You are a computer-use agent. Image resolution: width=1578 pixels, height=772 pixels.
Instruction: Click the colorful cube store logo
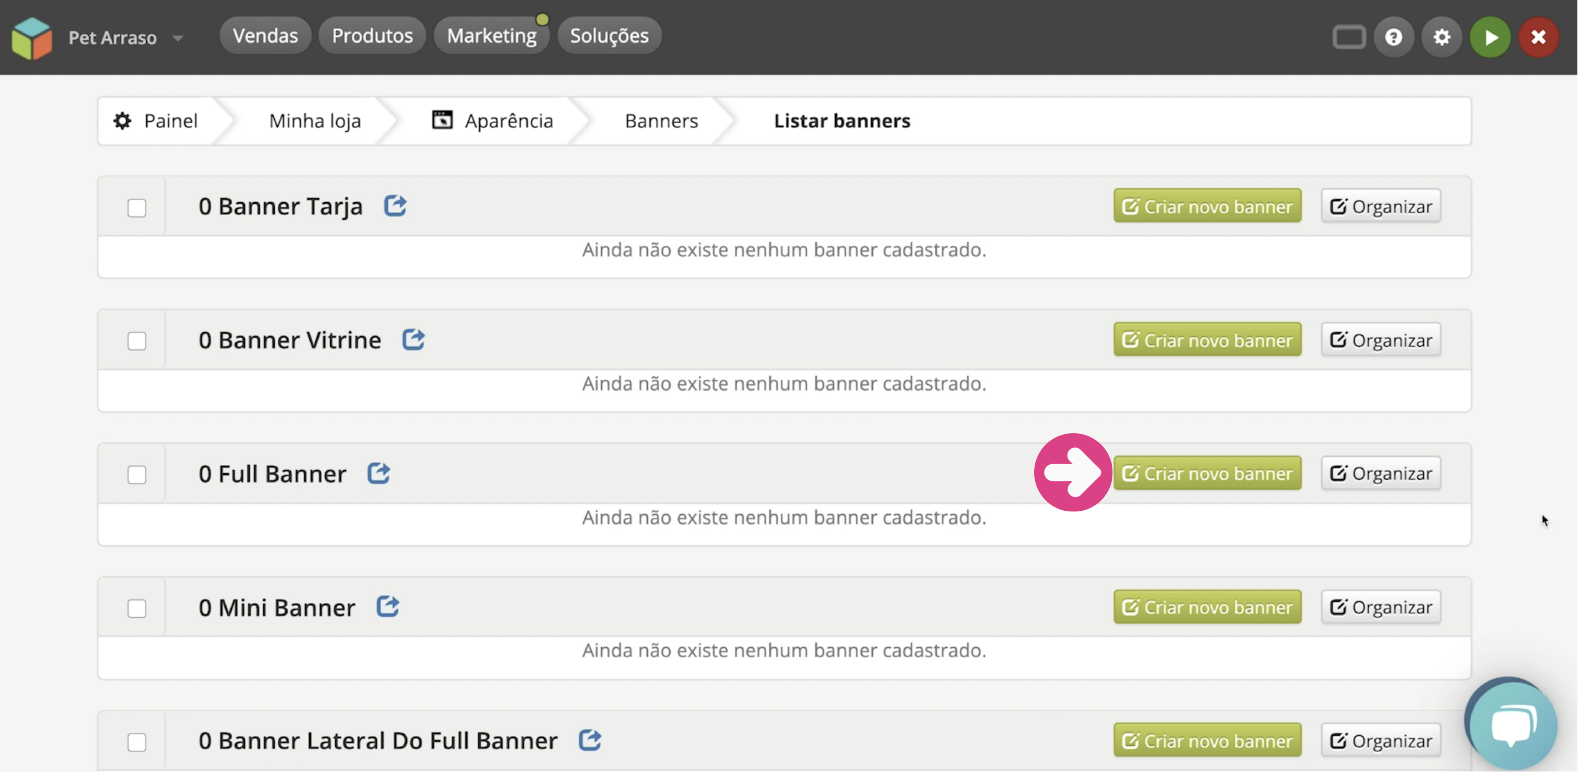[x=32, y=38]
